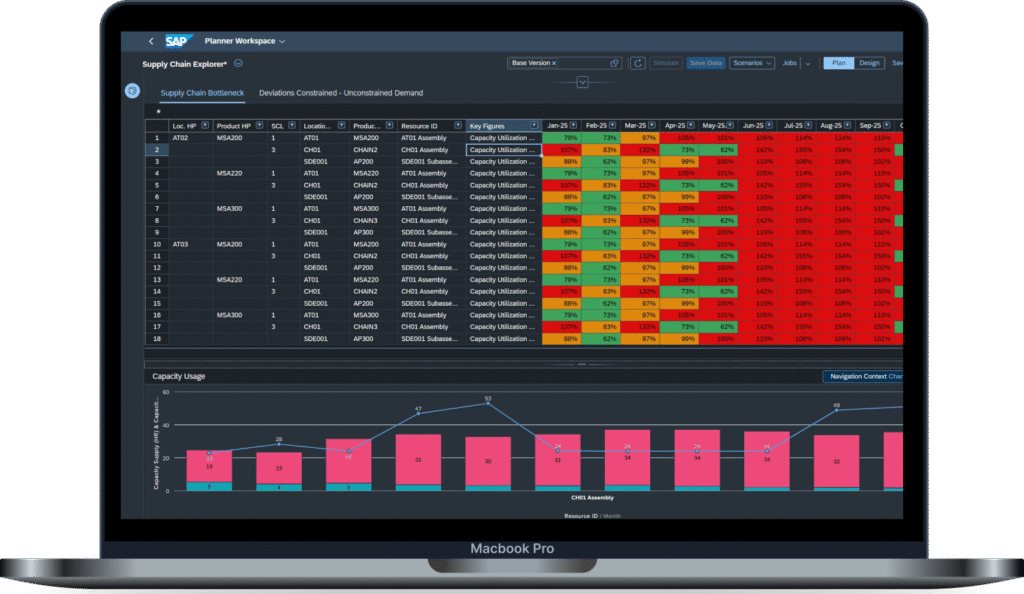This screenshot has width=1024, height=594.
Task: Remove the Base Version token
Action: point(554,63)
